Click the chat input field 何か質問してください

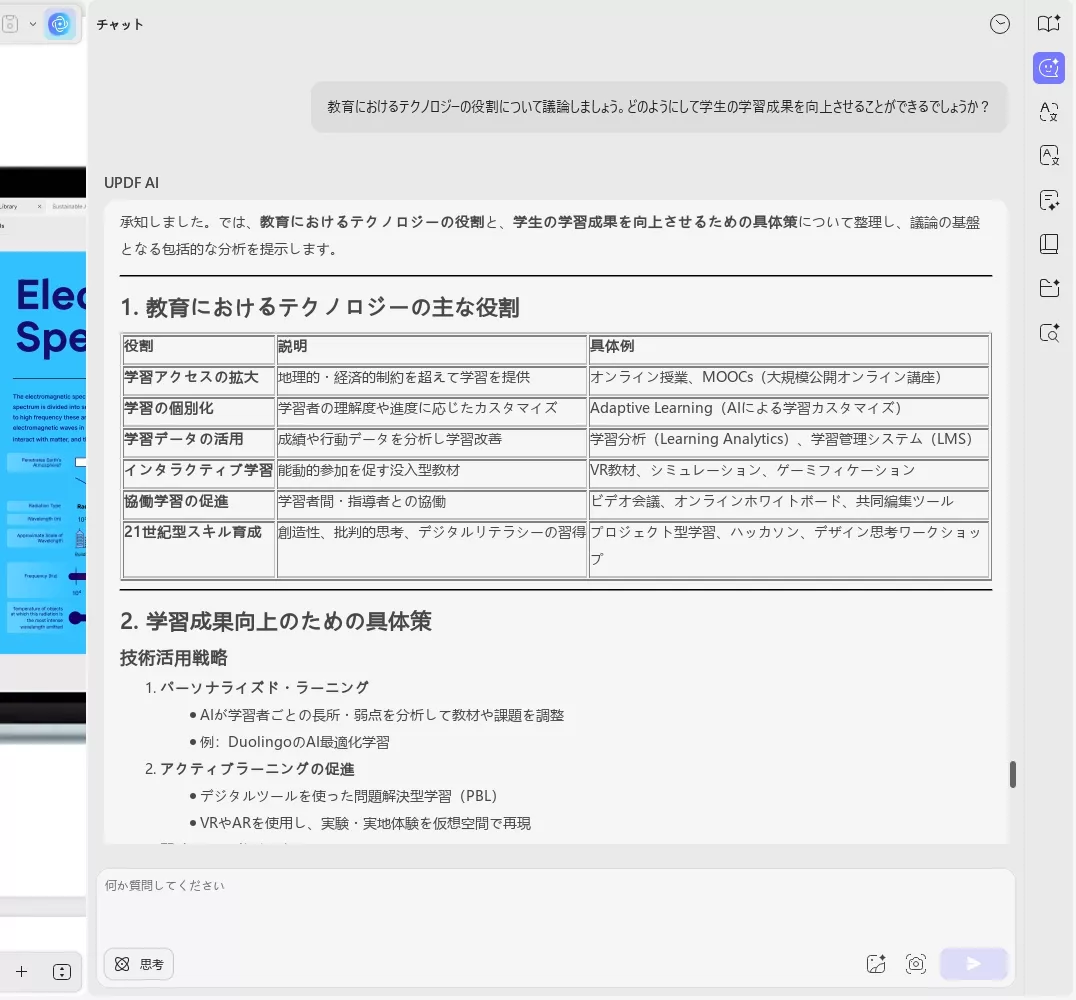554,905
